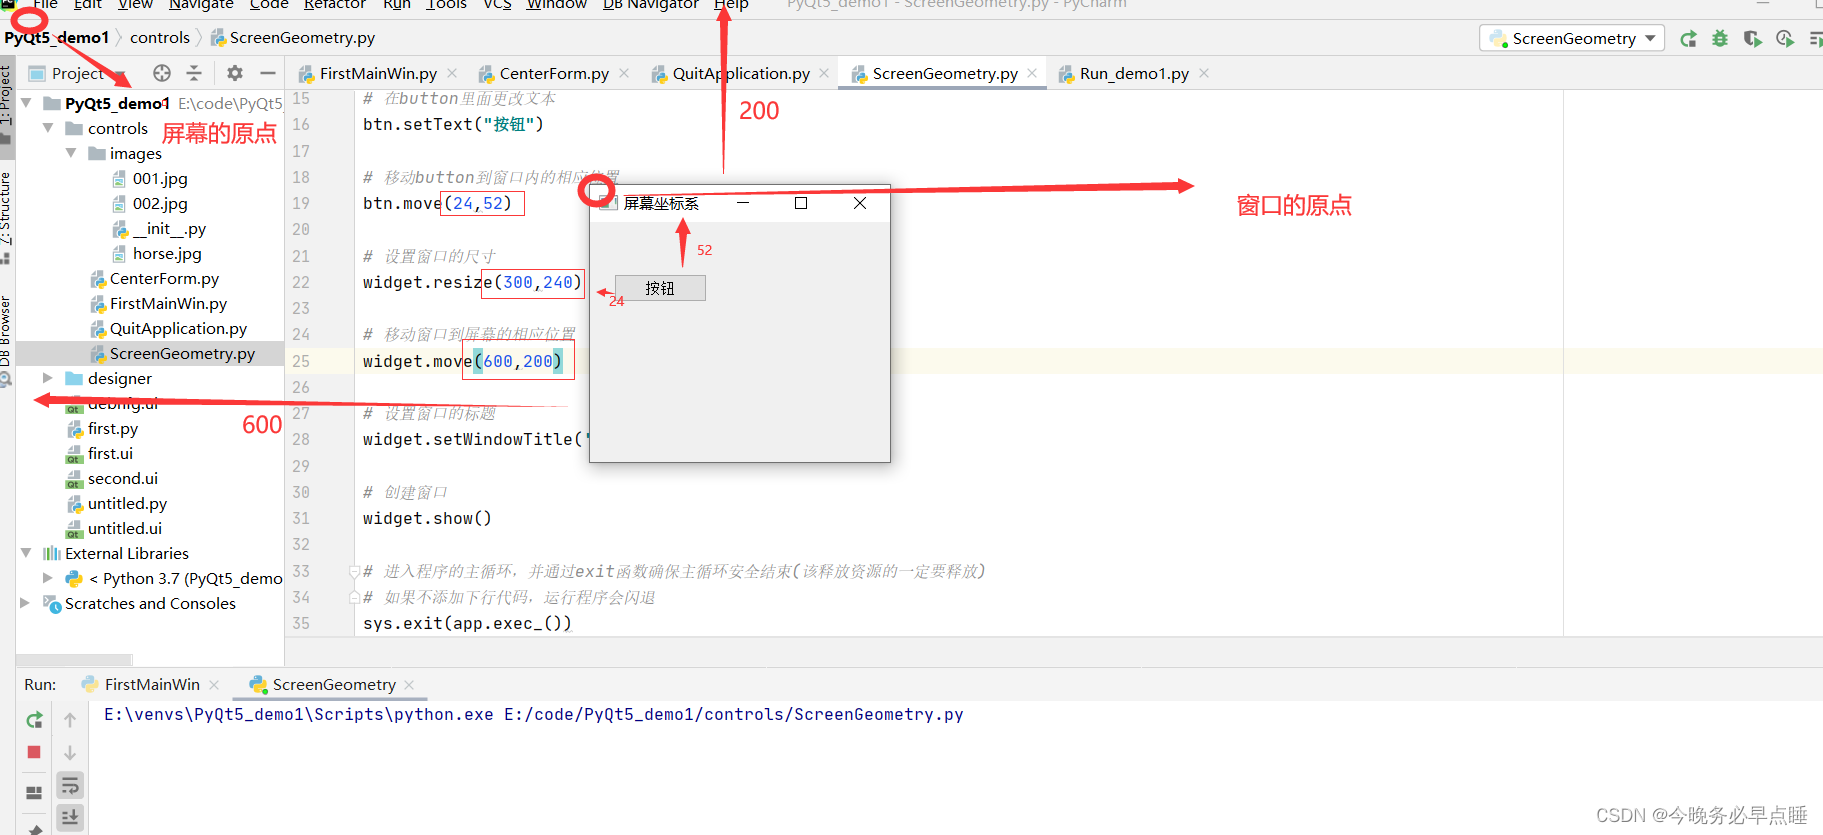Open the ScreenGeometry run configuration dropdown
1823x835 pixels.
1573,38
